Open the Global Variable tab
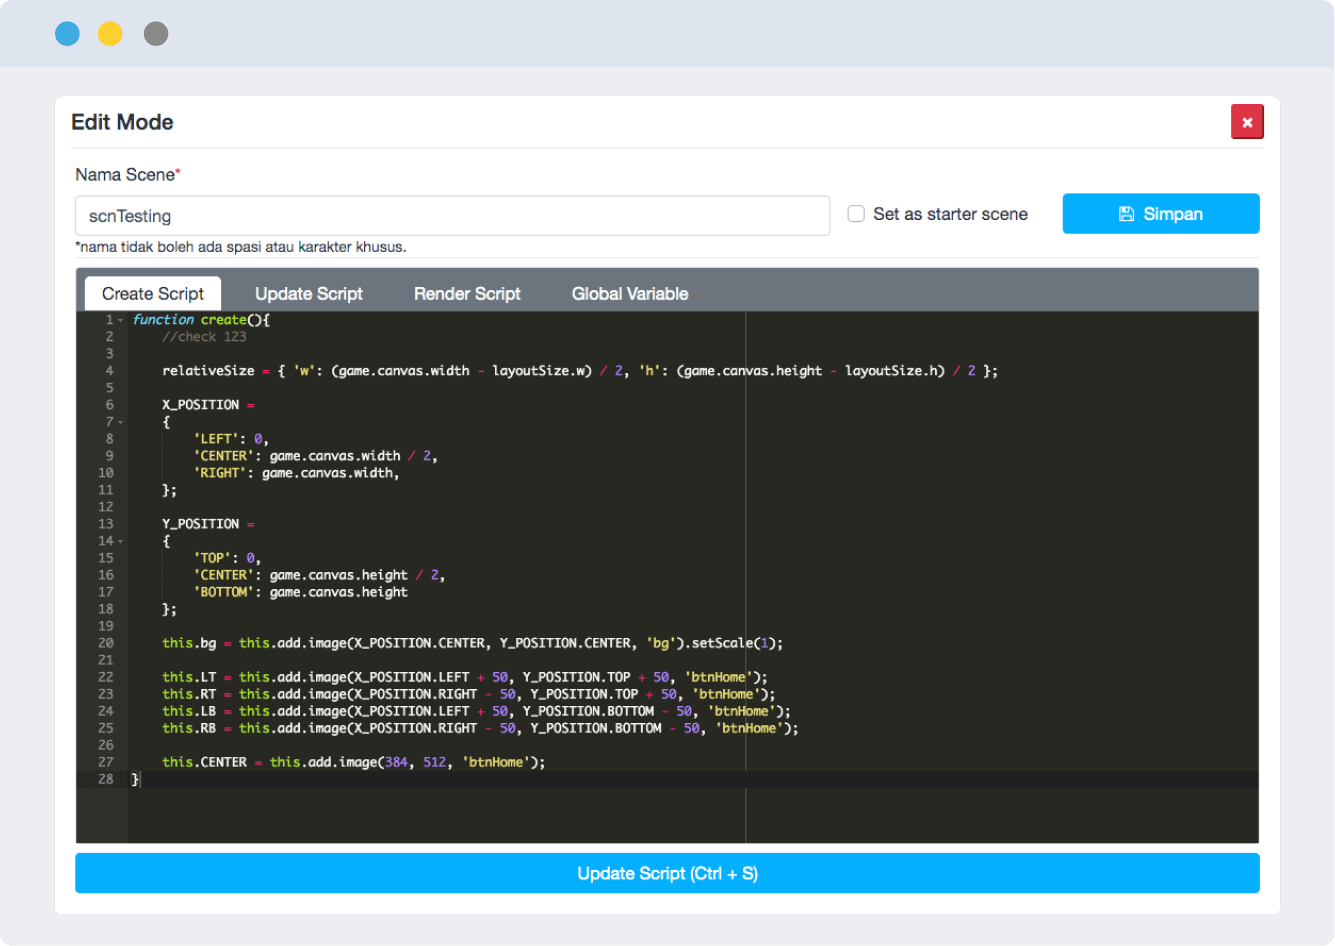1335x946 pixels. [630, 294]
